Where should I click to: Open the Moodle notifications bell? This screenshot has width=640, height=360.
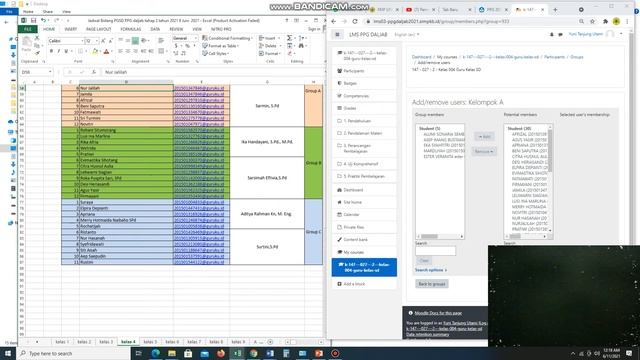(551, 35)
